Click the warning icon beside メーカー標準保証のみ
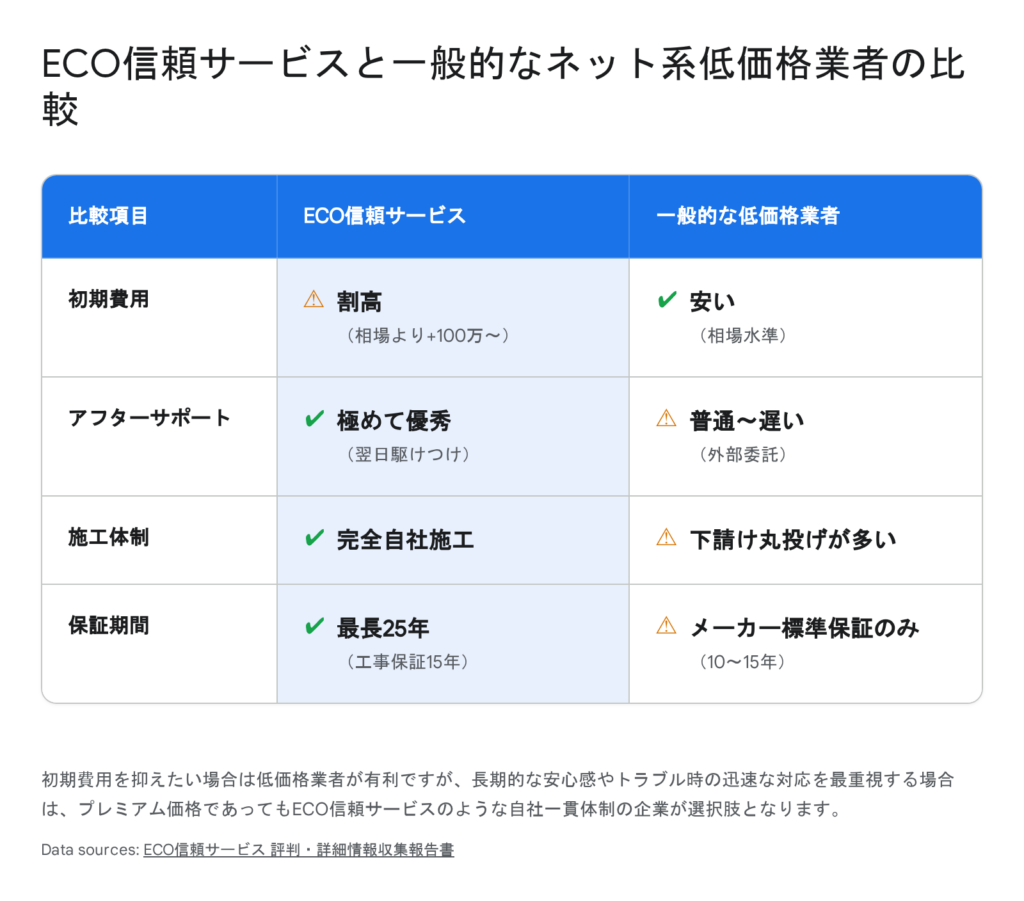This screenshot has width=1024, height=901. point(666,627)
